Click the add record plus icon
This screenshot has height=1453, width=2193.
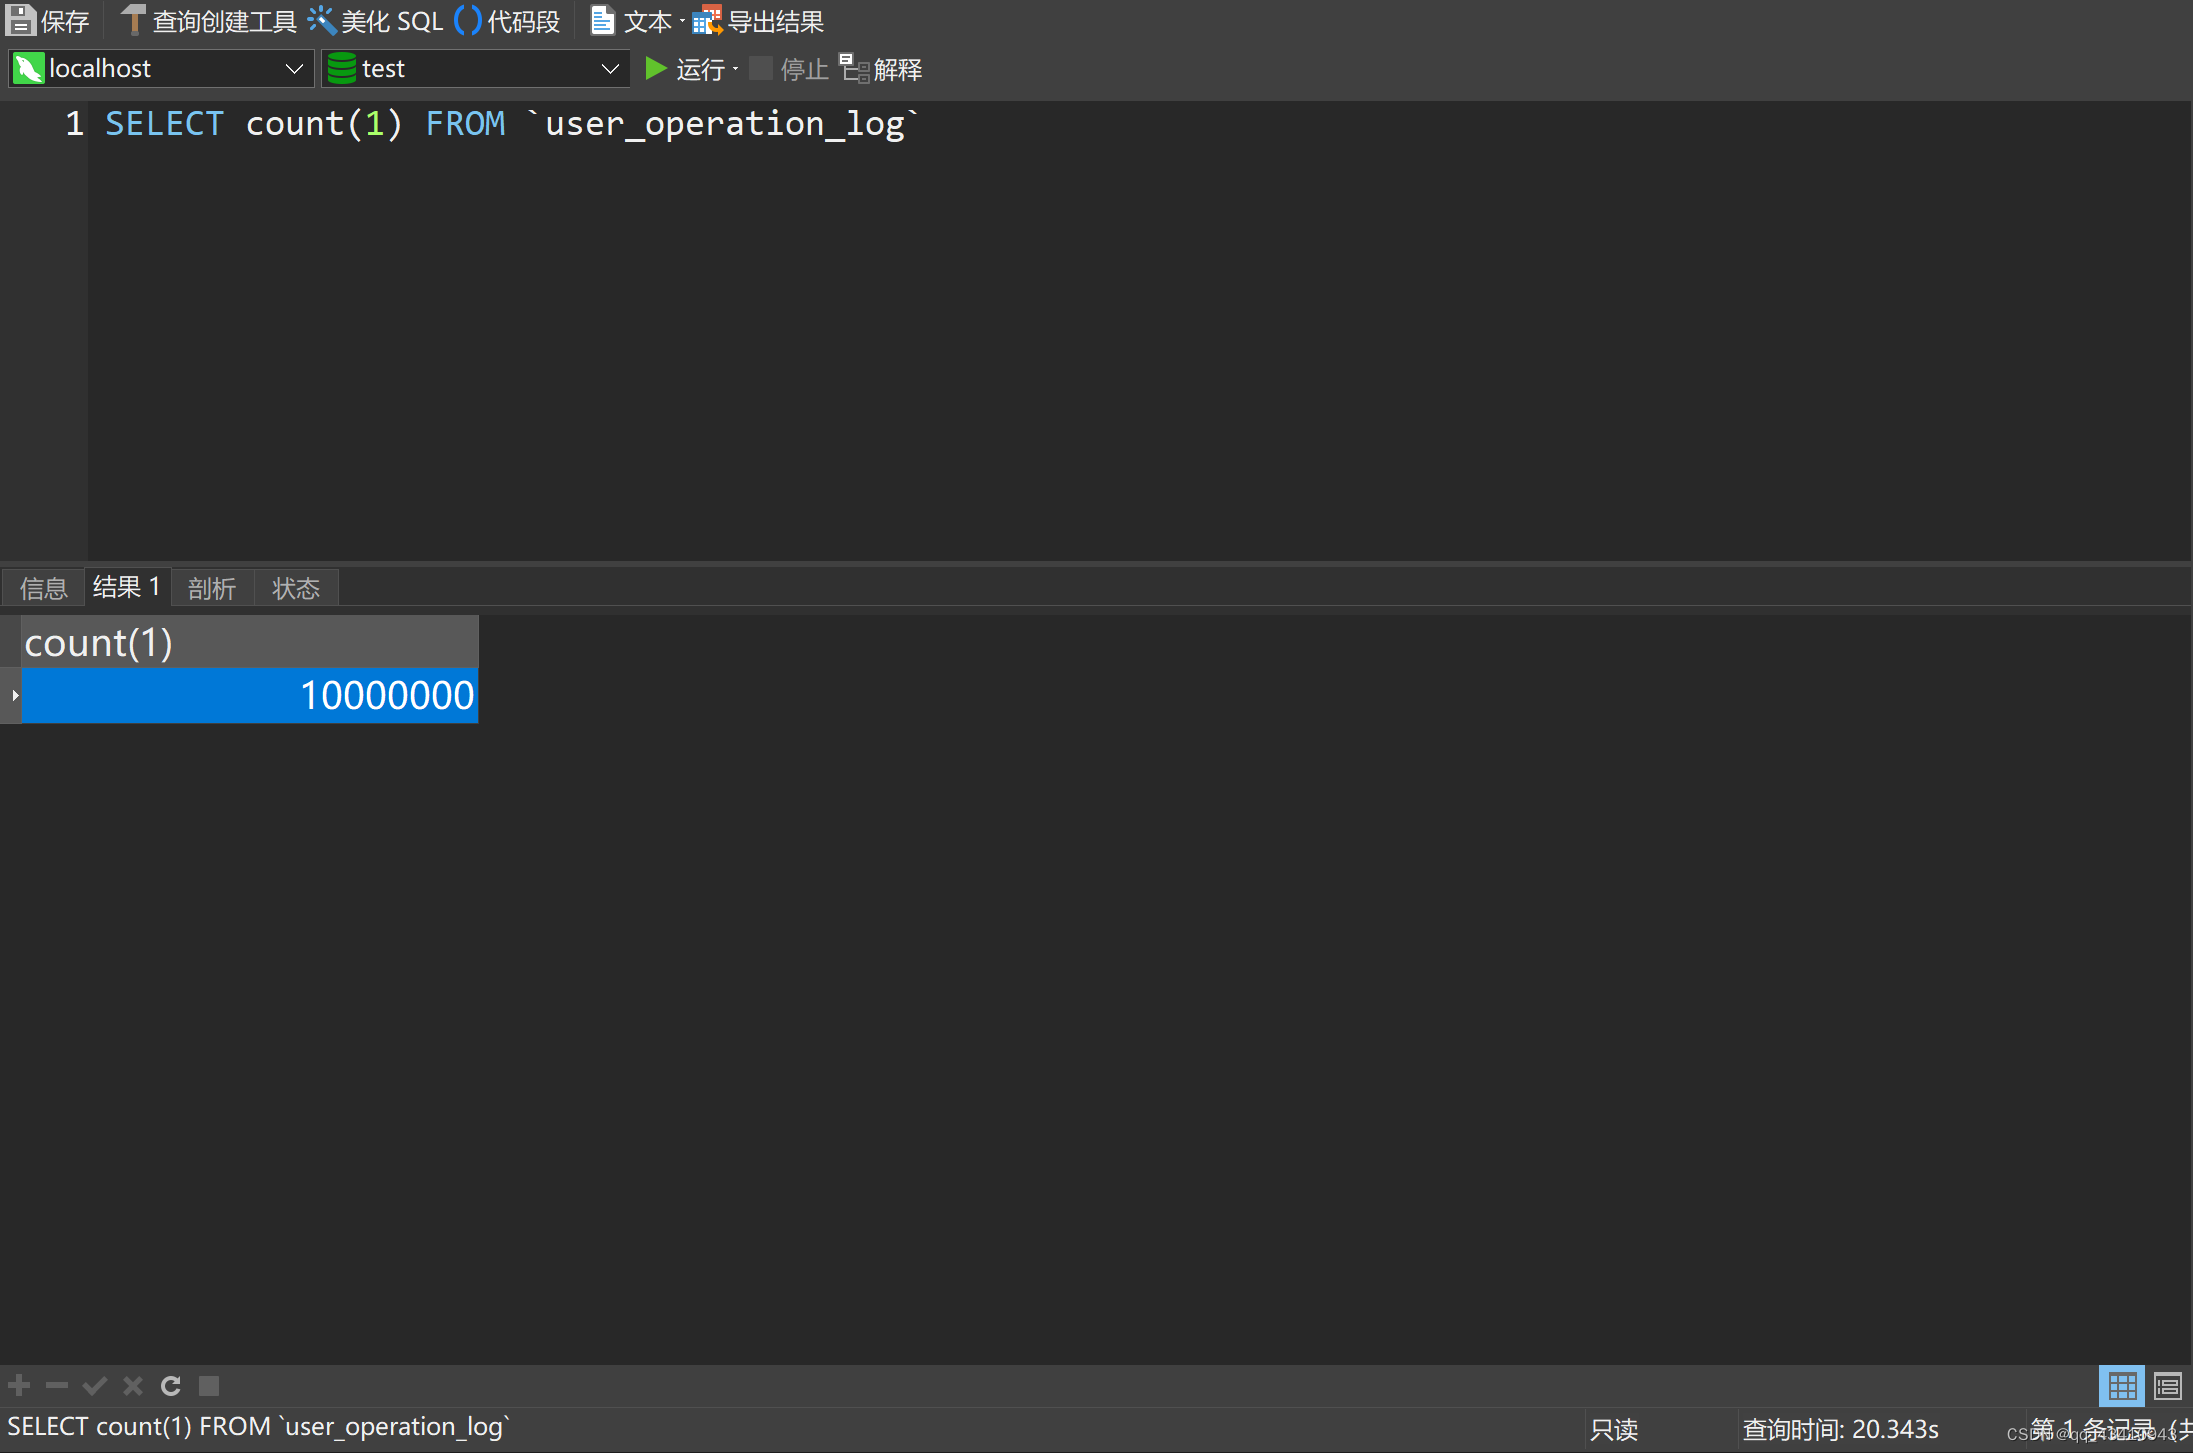tap(19, 1385)
